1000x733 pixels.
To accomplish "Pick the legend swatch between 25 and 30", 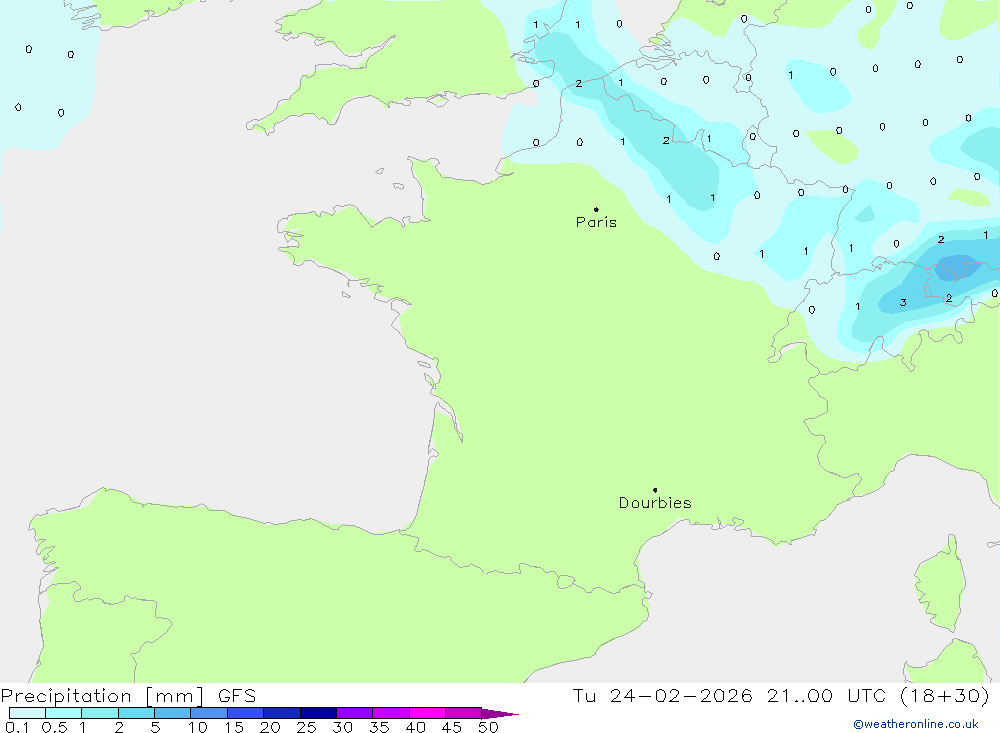I will click(318, 713).
